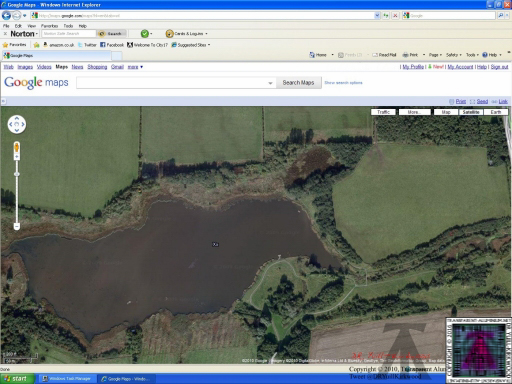Image resolution: width=512 pixels, height=384 pixels.
Task: Open the Facebook bookmark
Action: (x=112, y=45)
